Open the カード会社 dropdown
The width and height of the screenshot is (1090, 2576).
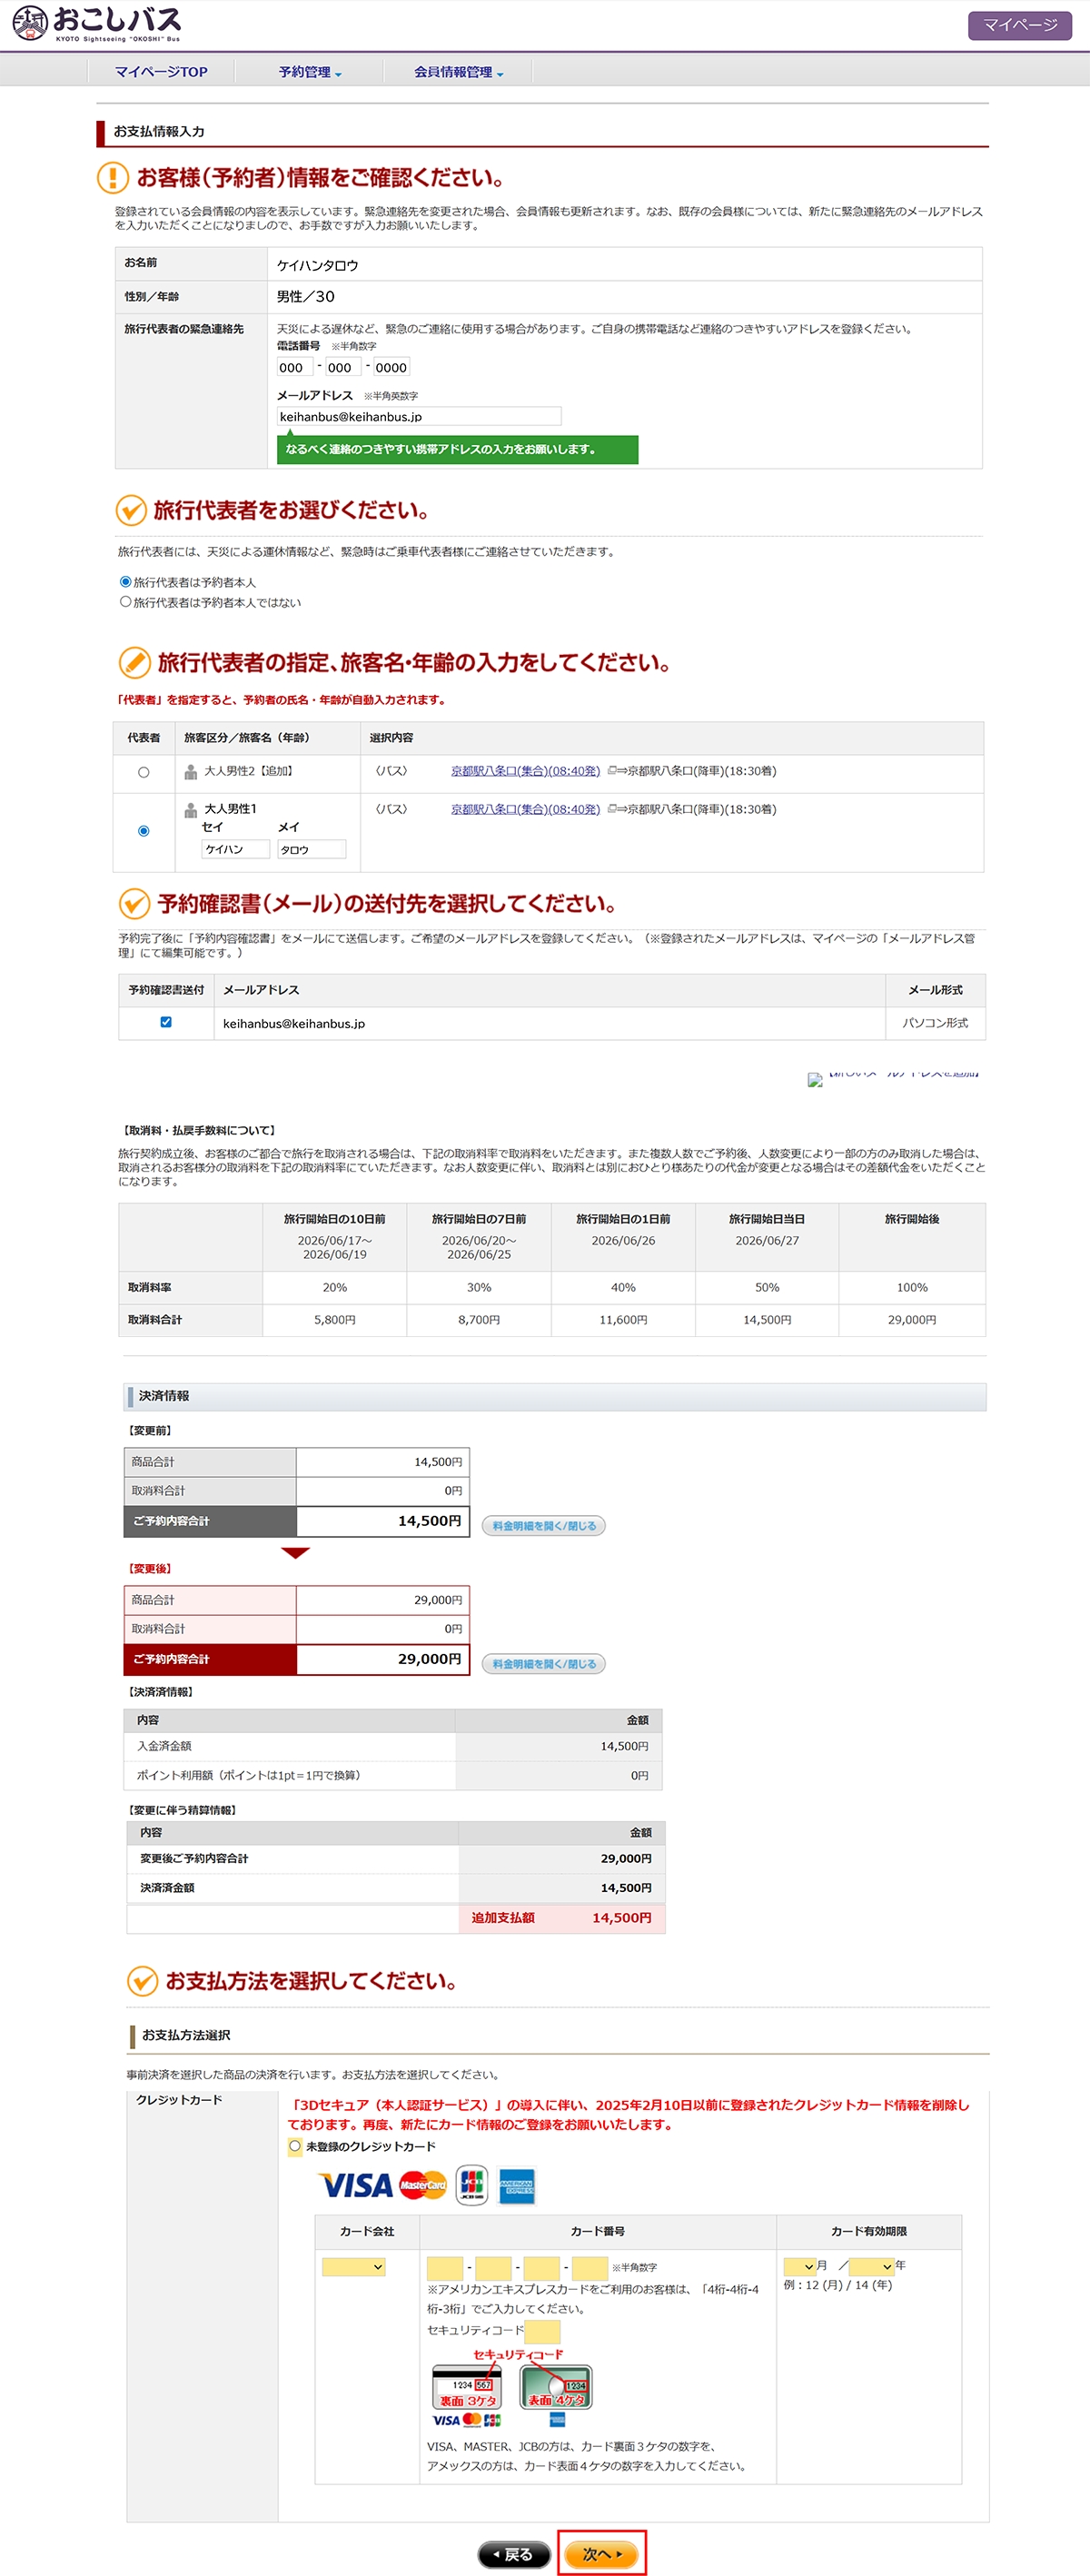[x=353, y=2267]
